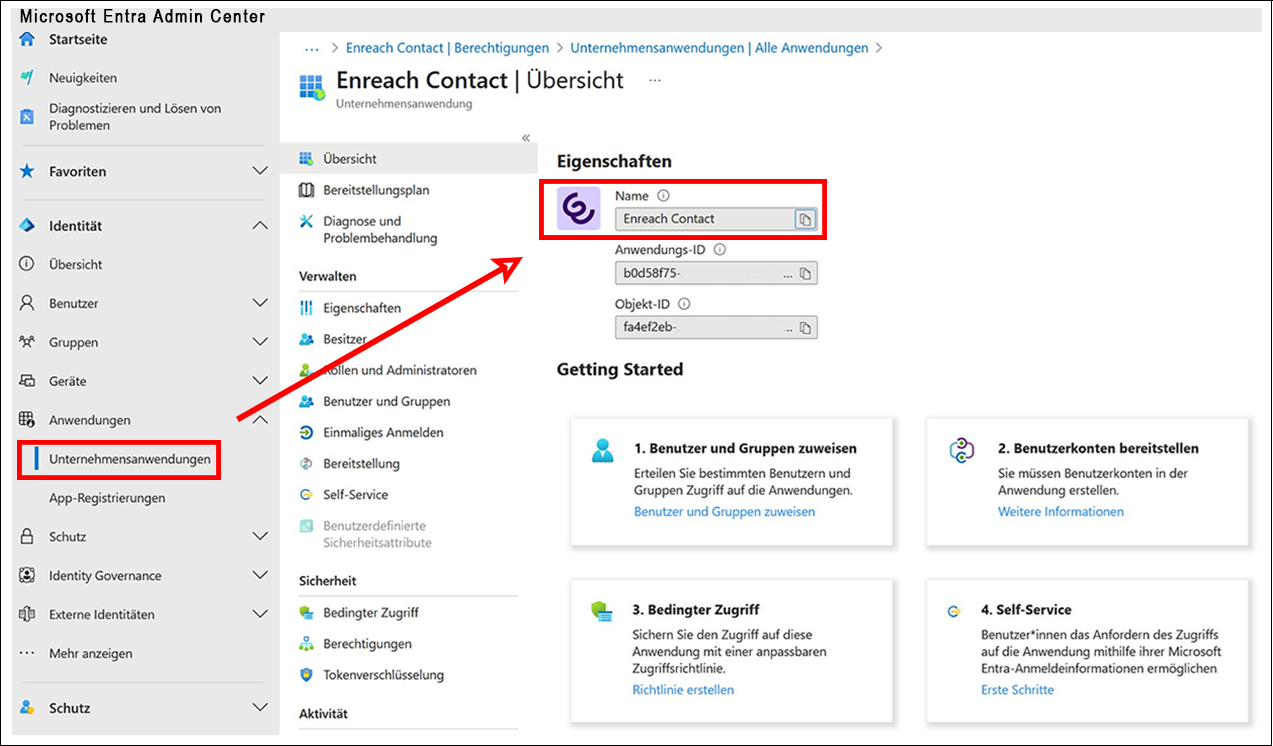Collapse the Identität section

tap(260, 226)
